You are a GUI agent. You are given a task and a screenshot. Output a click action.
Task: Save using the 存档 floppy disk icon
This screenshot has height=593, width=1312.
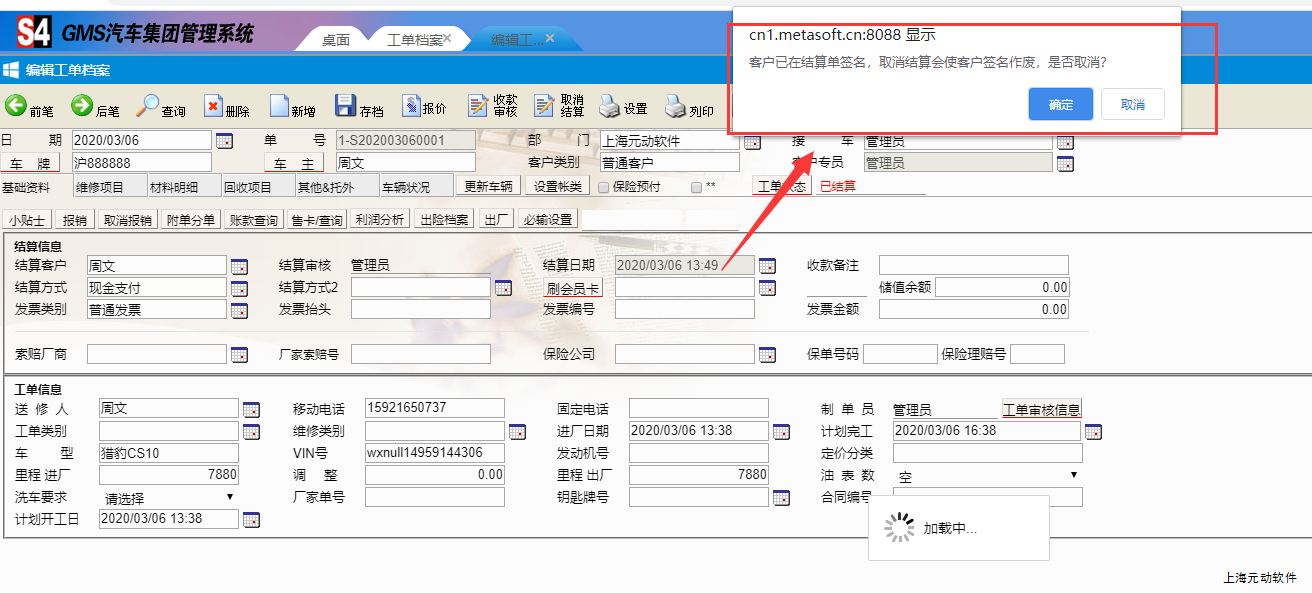345,106
